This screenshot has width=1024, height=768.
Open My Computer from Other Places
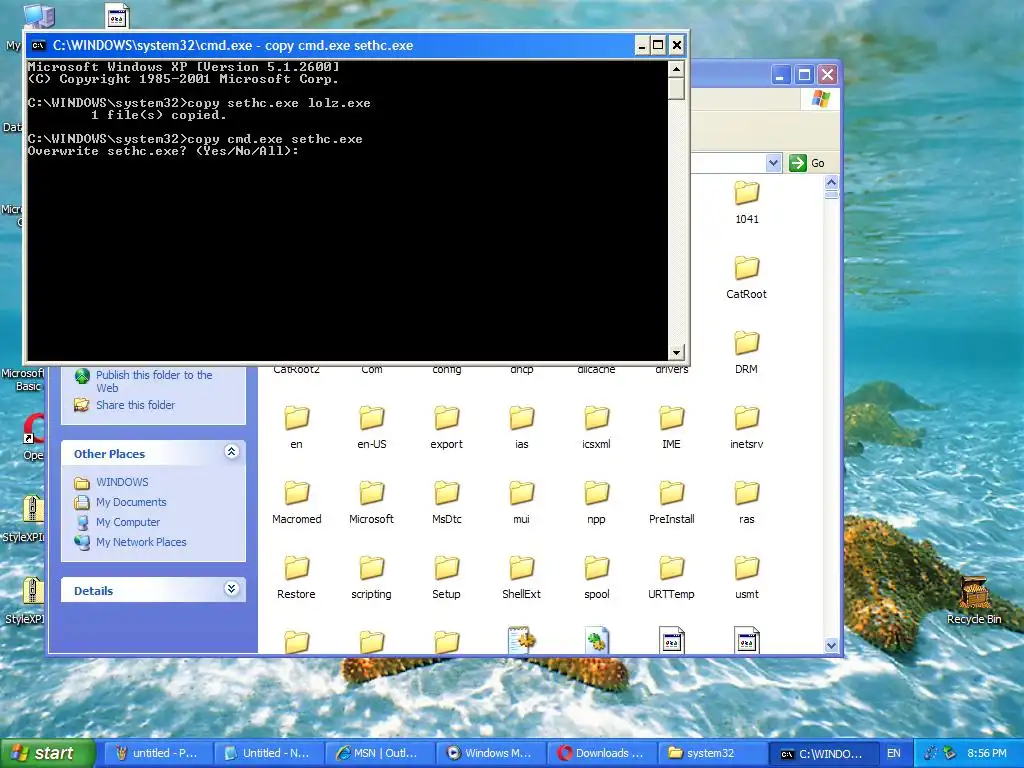tap(128, 522)
